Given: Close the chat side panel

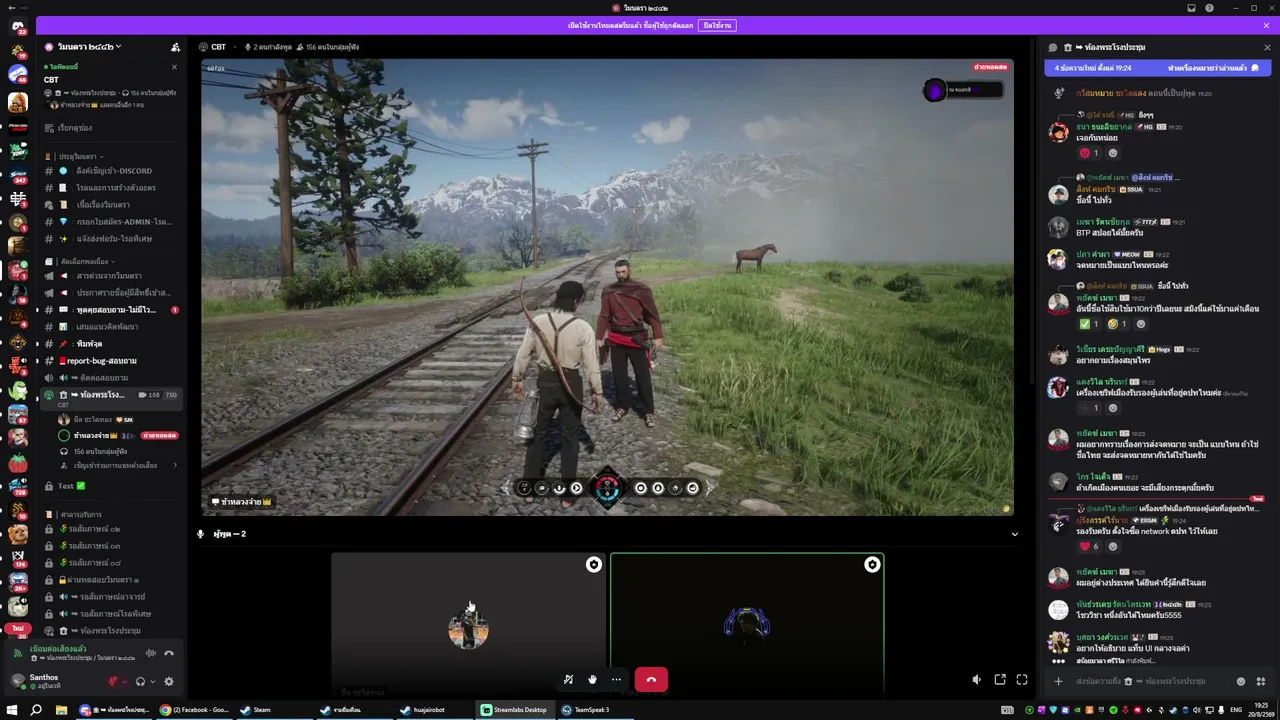Looking at the screenshot, I should [1267, 47].
